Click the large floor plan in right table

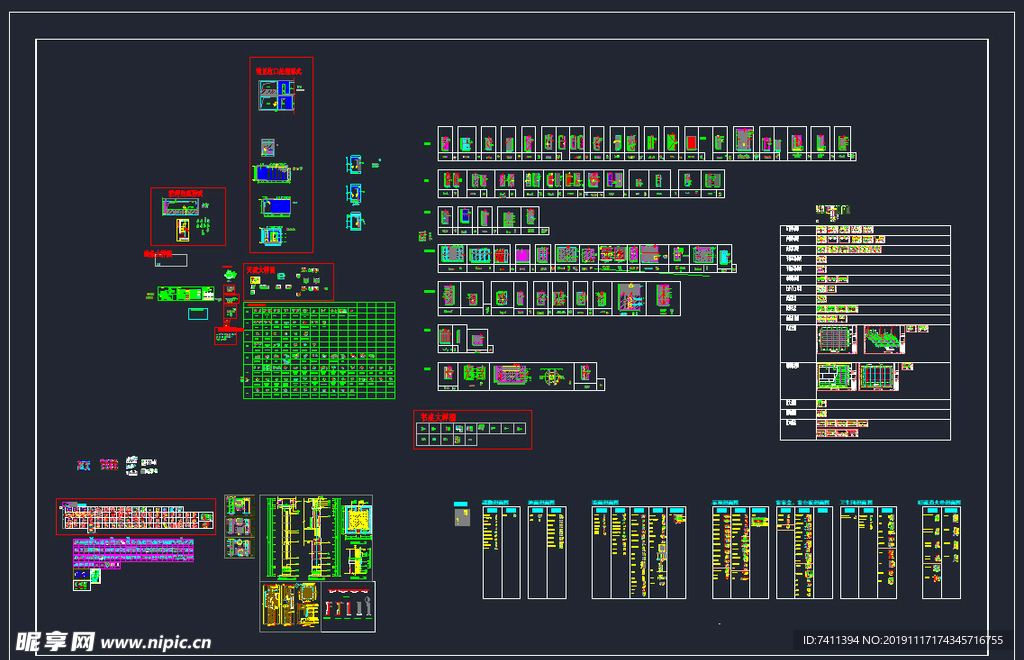point(837,341)
